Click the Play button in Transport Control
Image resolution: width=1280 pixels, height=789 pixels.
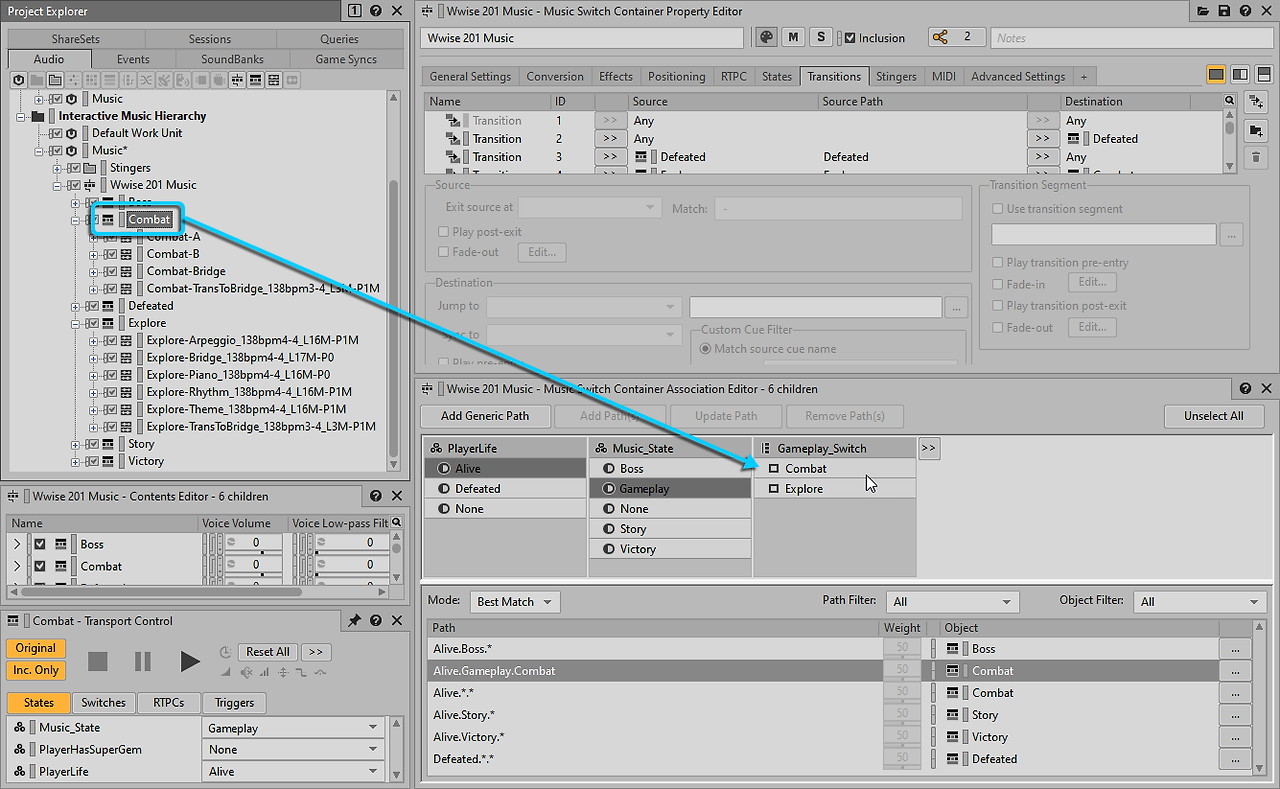[x=189, y=661]
